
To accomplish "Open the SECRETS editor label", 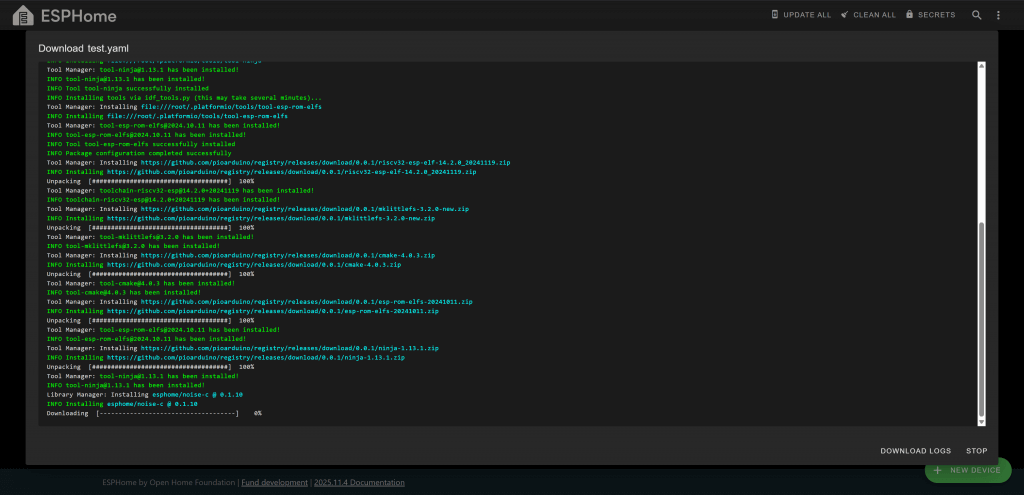I will [x=936, y=15].
